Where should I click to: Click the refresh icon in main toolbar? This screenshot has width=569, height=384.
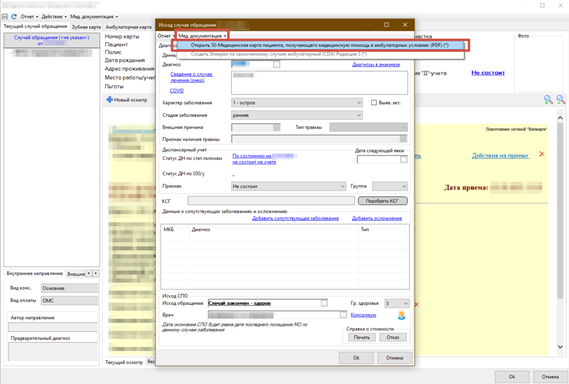pos(14,16)
